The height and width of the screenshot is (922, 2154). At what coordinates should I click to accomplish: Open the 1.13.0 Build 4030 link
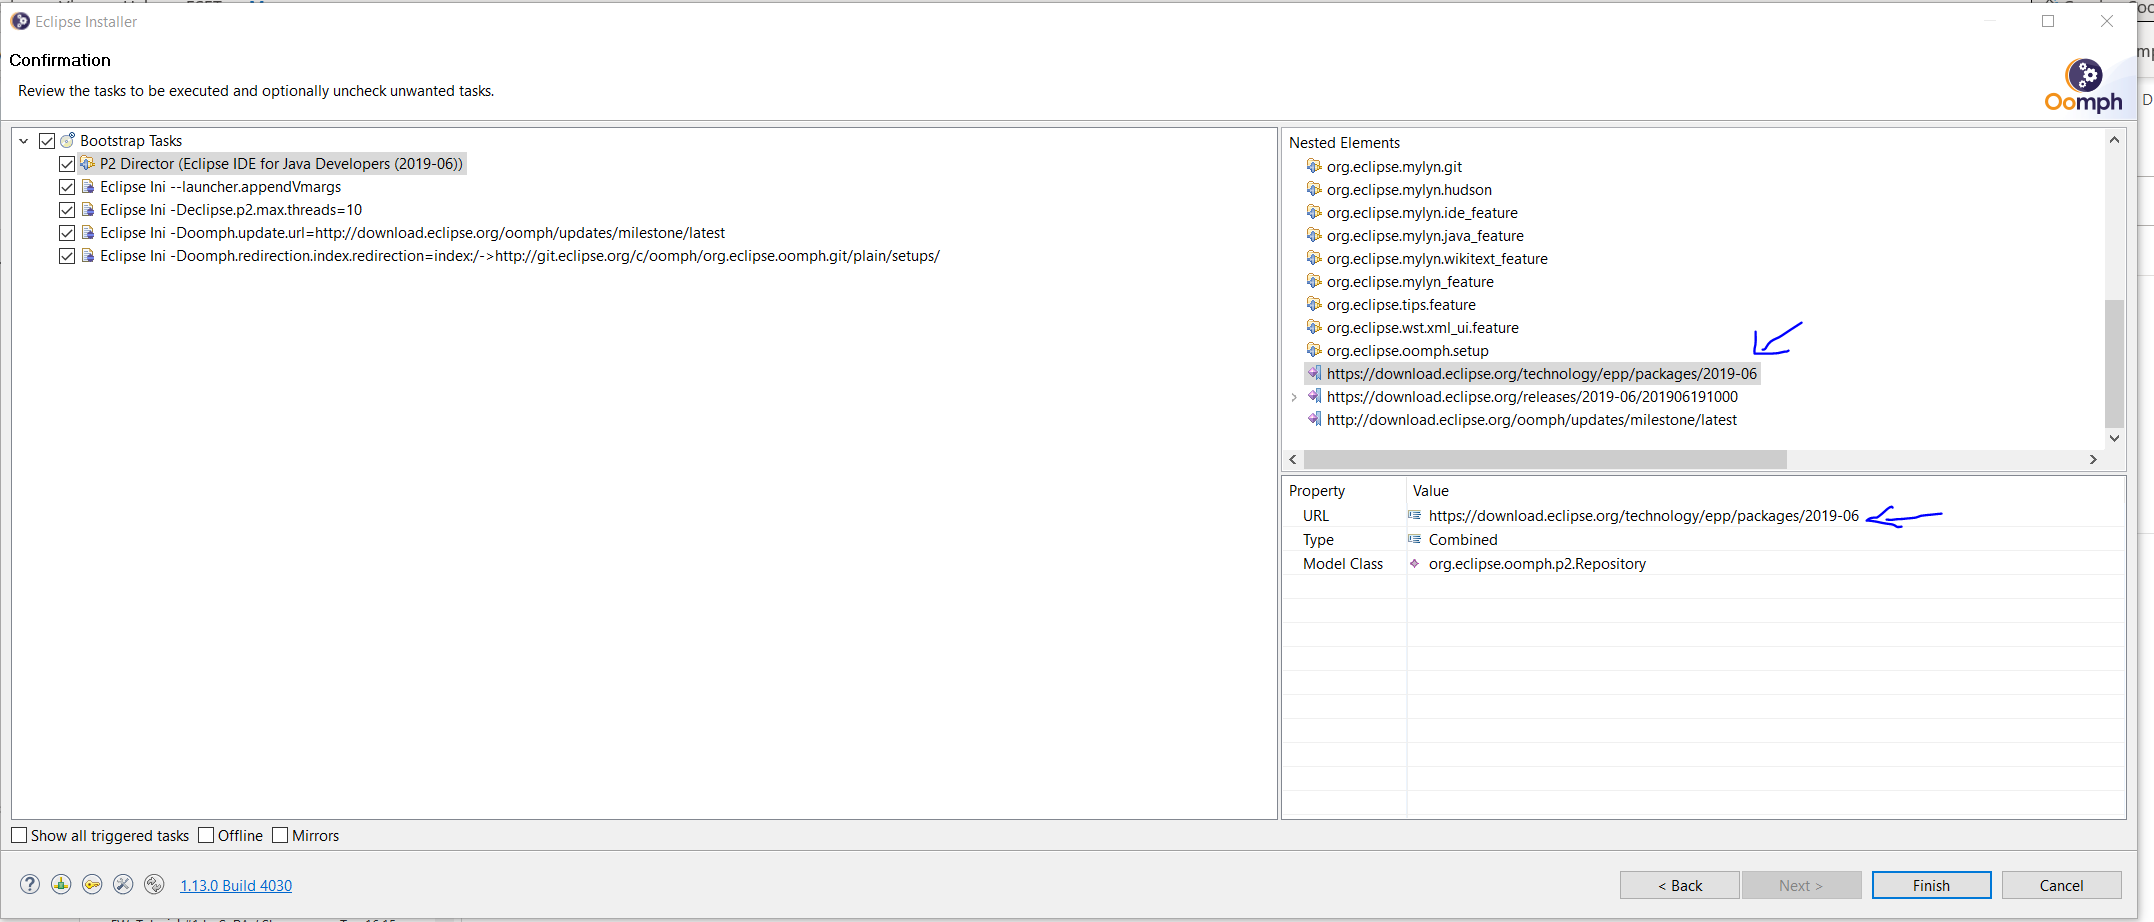pos(236,885)
